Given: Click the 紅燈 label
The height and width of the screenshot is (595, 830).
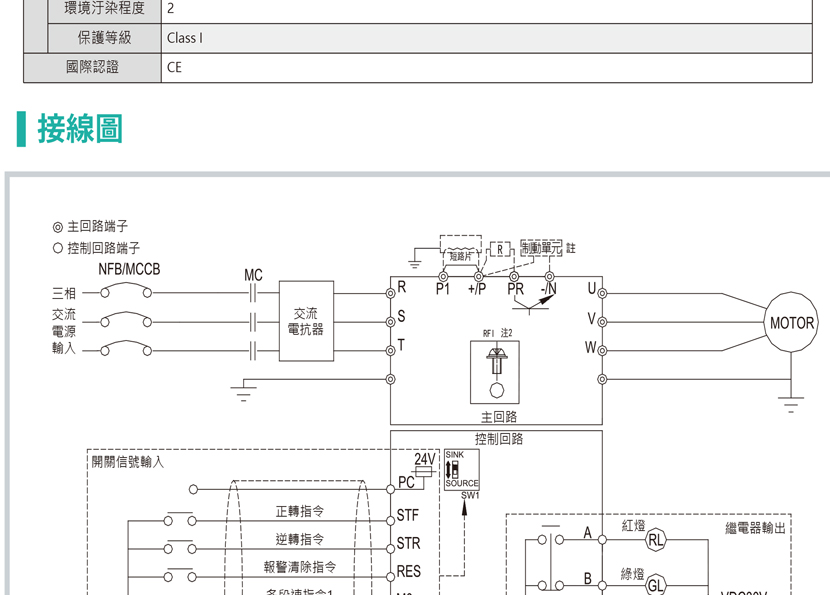Looking at the screenshot, I should 633,526.
